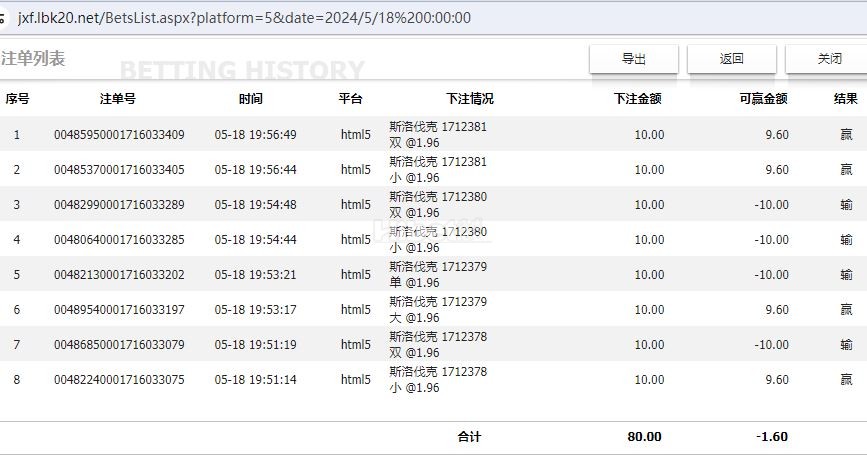The image size is (867, 460).
Task: Click the time 05-18 19:56:44
Action: [255, 170]
